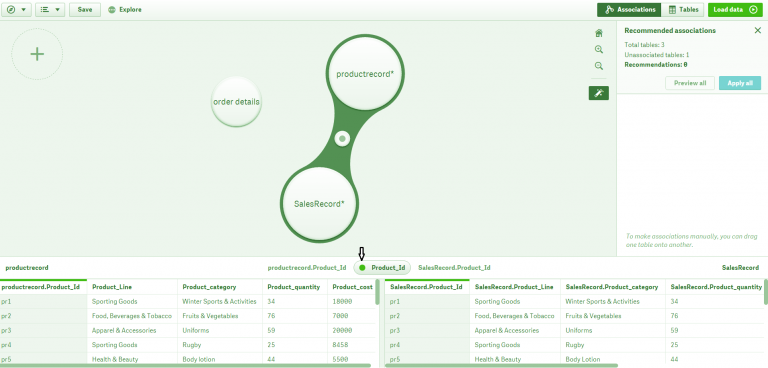Select the order details table bubble
This screenshot has width=768, height=368.
237,102
